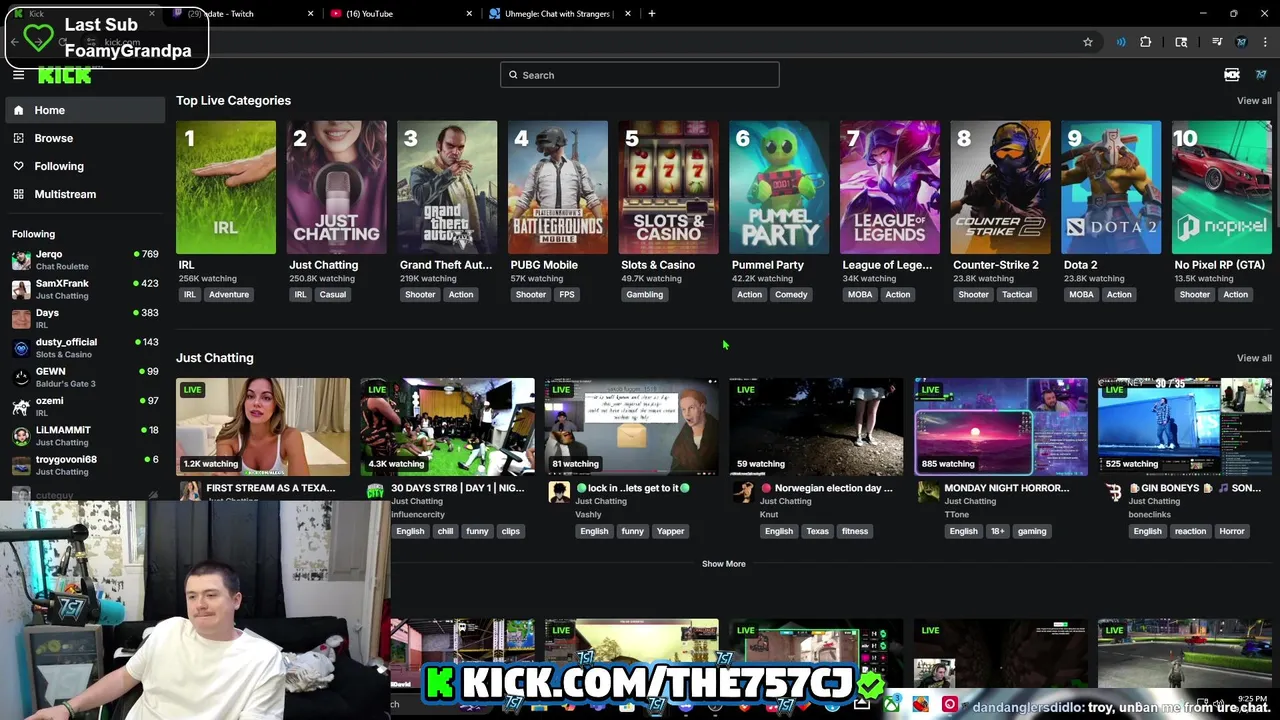Click the Gambling tag under Slots & Casino
This screenshot has width=1280, height=720.
[644, 295]
